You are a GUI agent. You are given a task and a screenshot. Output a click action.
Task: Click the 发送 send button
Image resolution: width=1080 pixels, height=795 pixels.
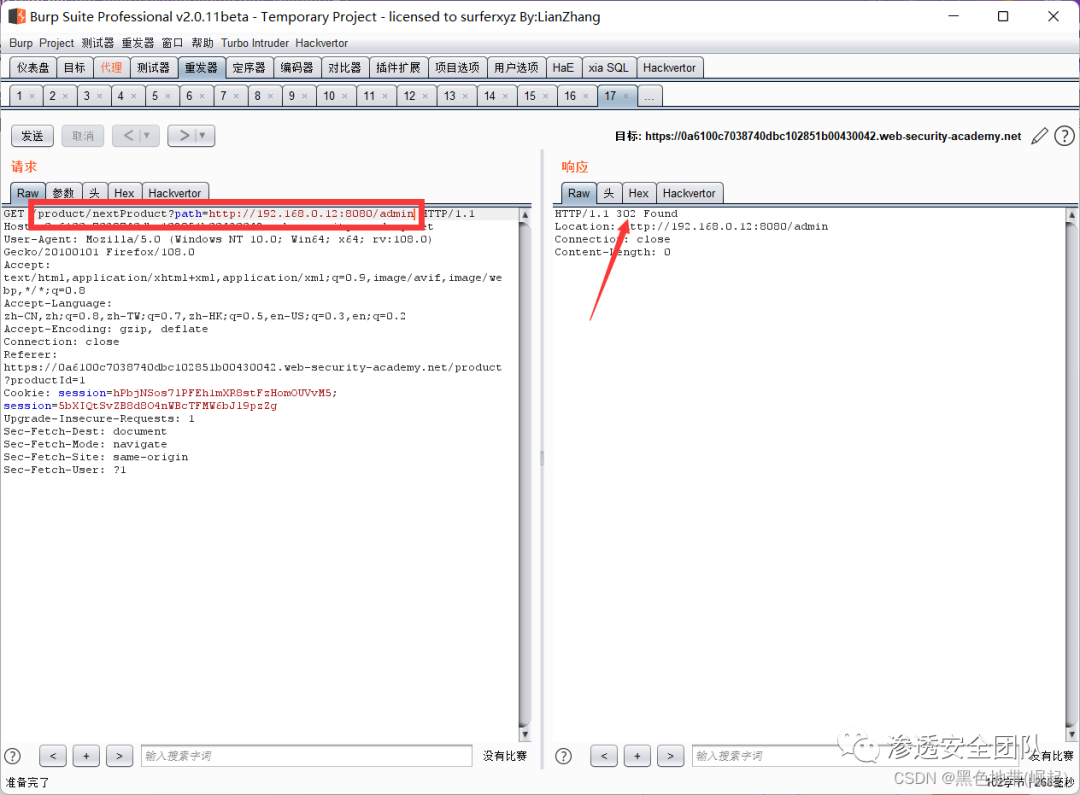pyautogui.click(x=32, y=136)
